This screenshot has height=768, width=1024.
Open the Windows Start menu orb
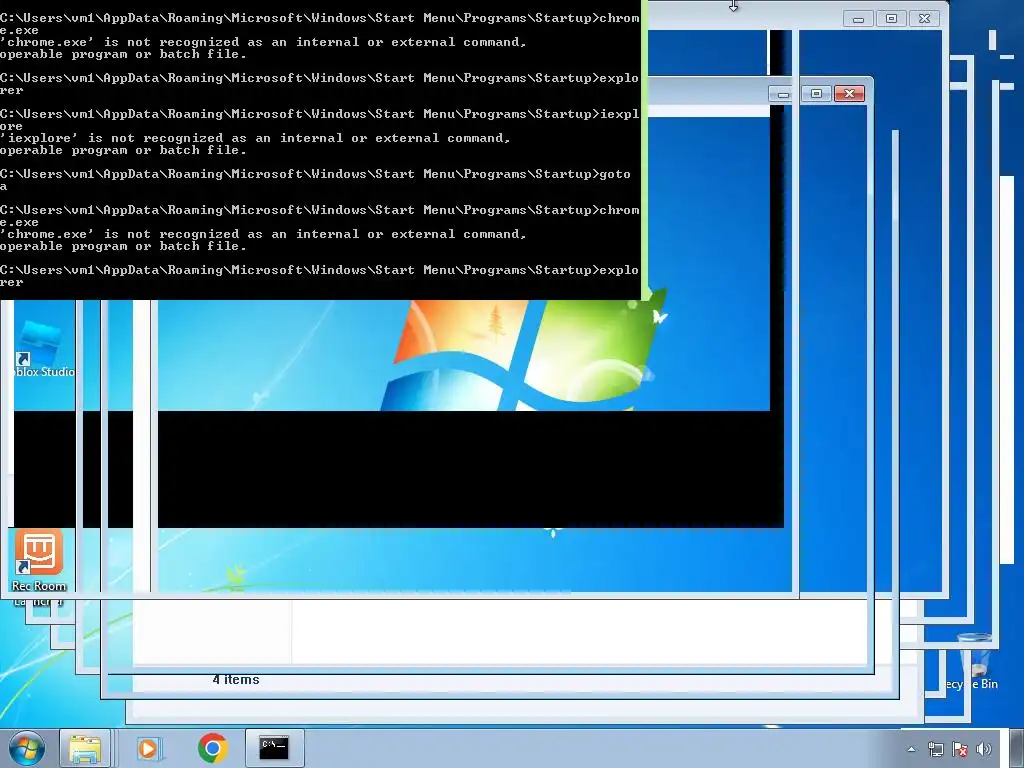[x=27, y=748]
